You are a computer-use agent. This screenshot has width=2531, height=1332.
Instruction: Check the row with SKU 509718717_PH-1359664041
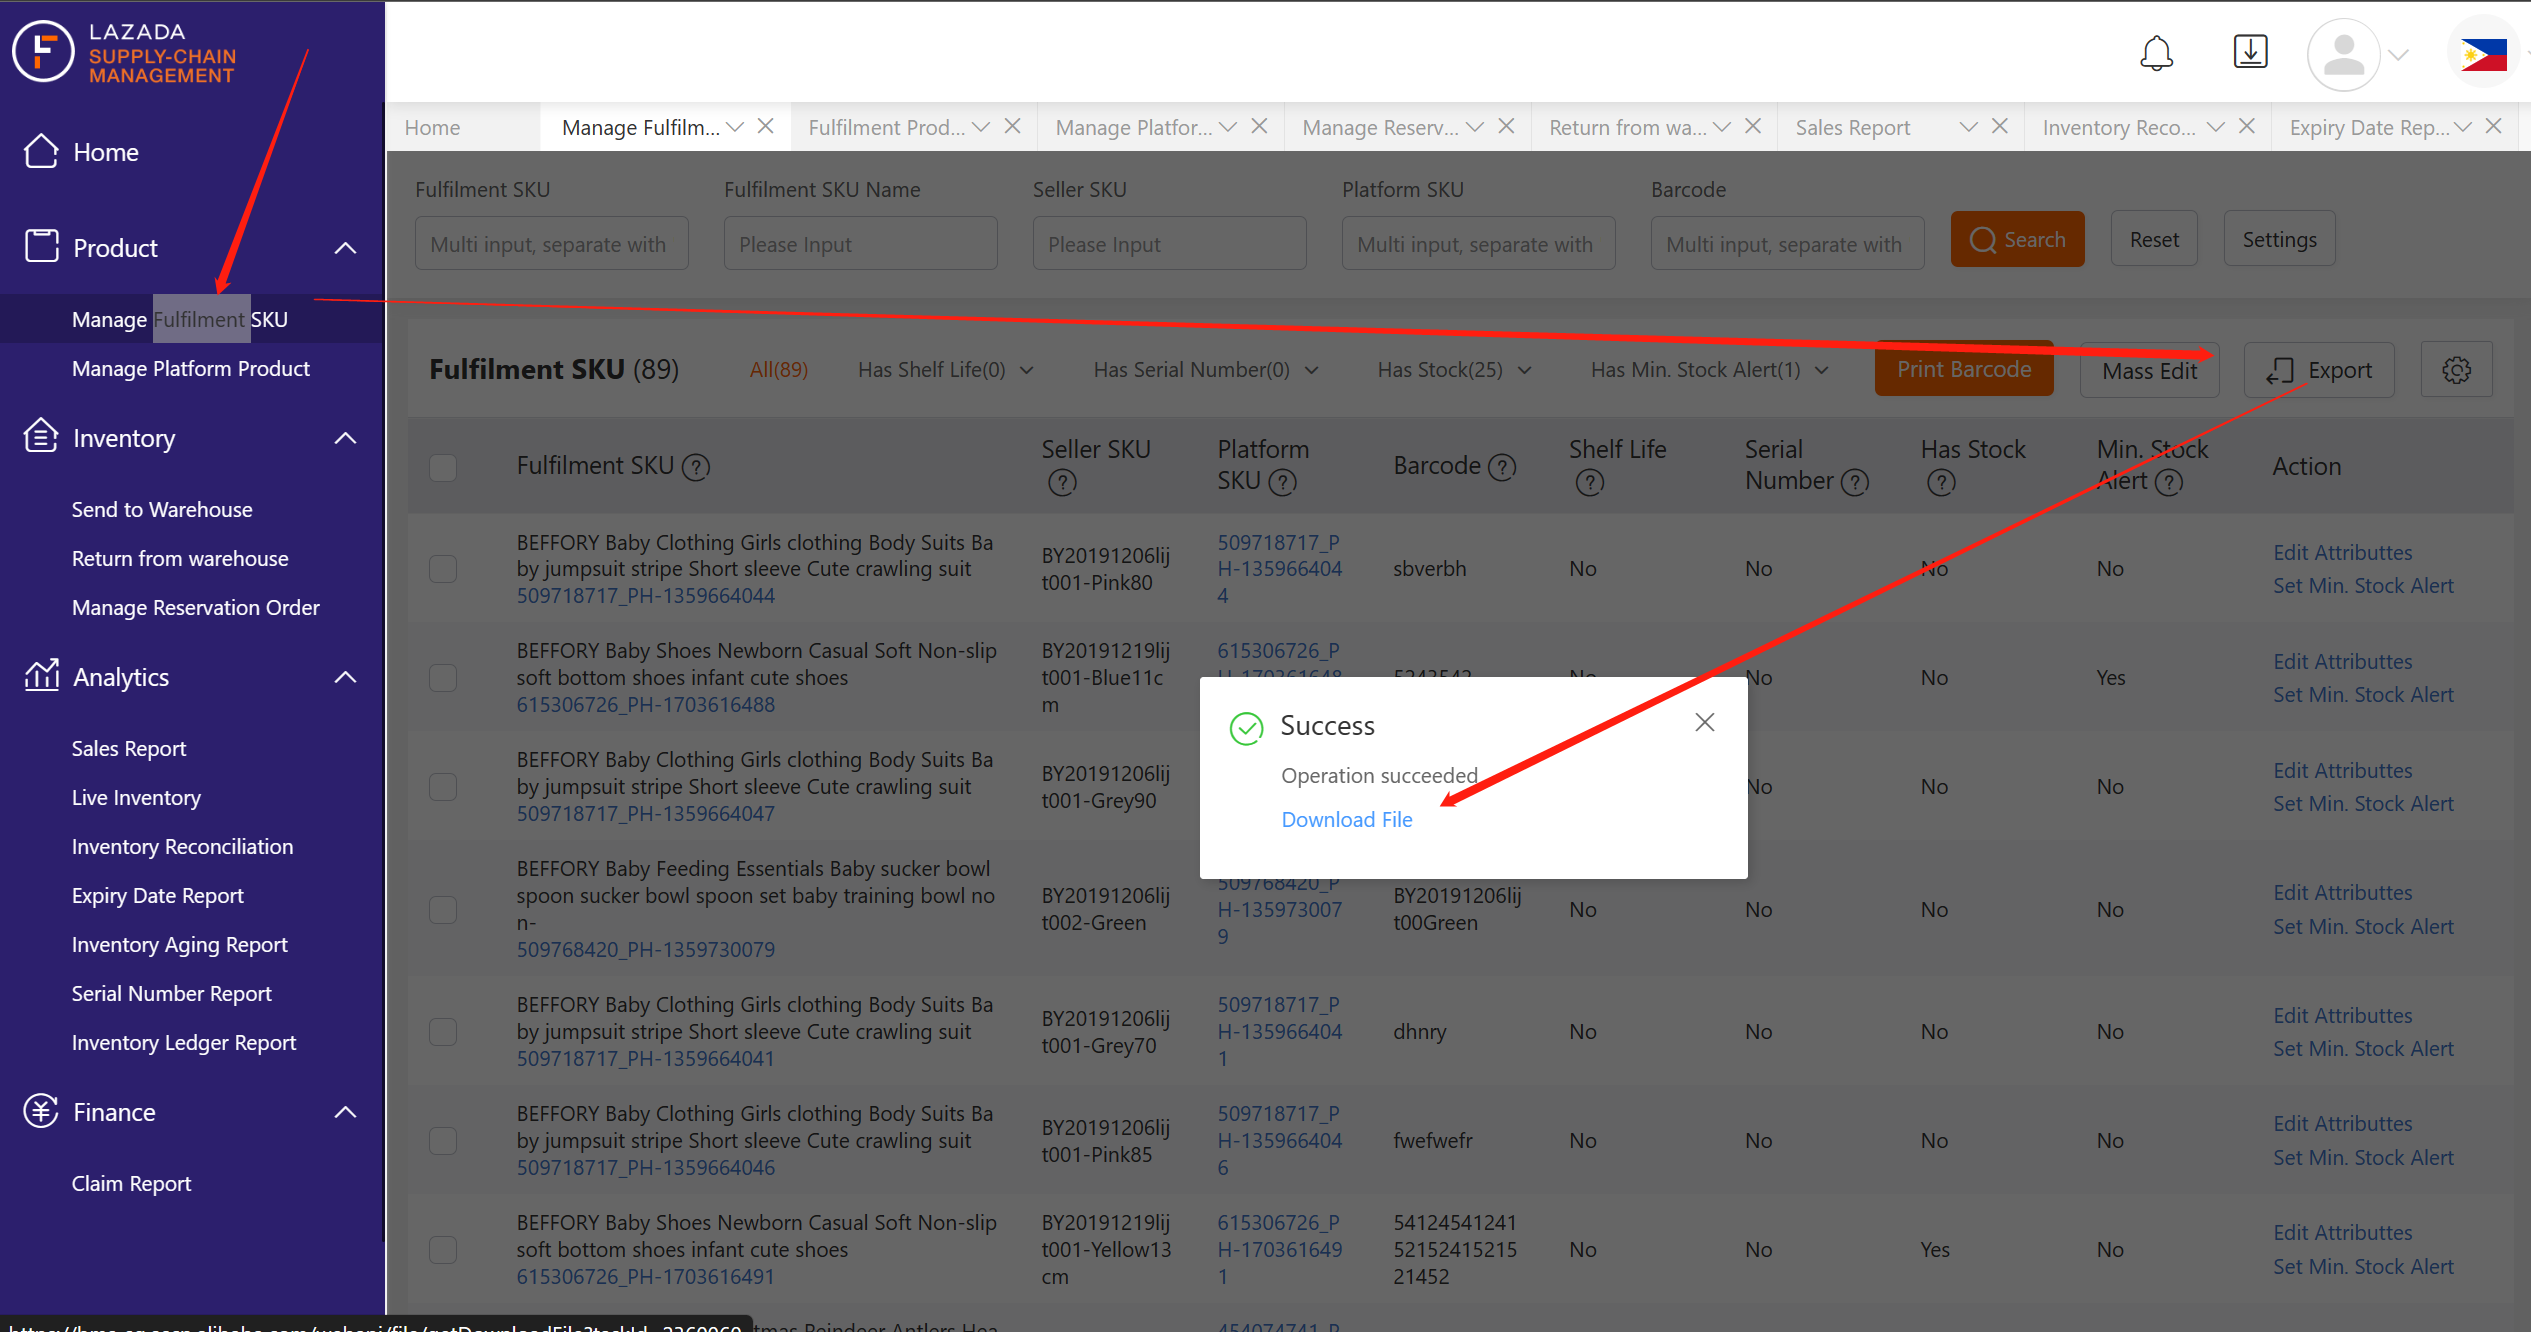pos(443,1031)
